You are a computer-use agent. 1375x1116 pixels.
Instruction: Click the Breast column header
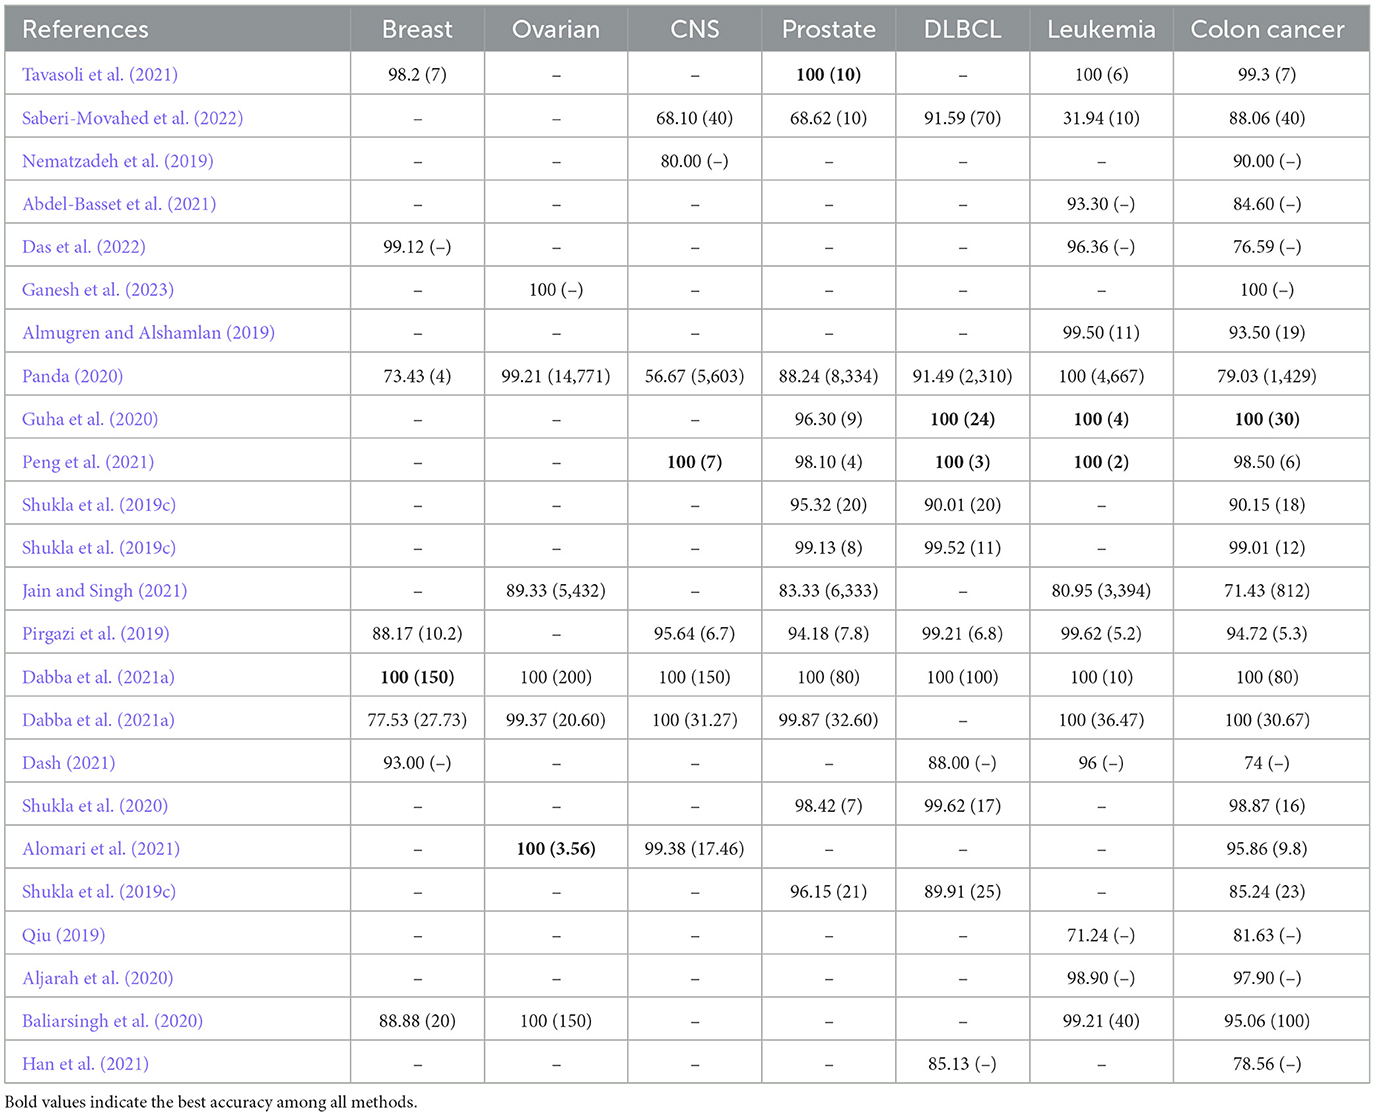point(417,30)
